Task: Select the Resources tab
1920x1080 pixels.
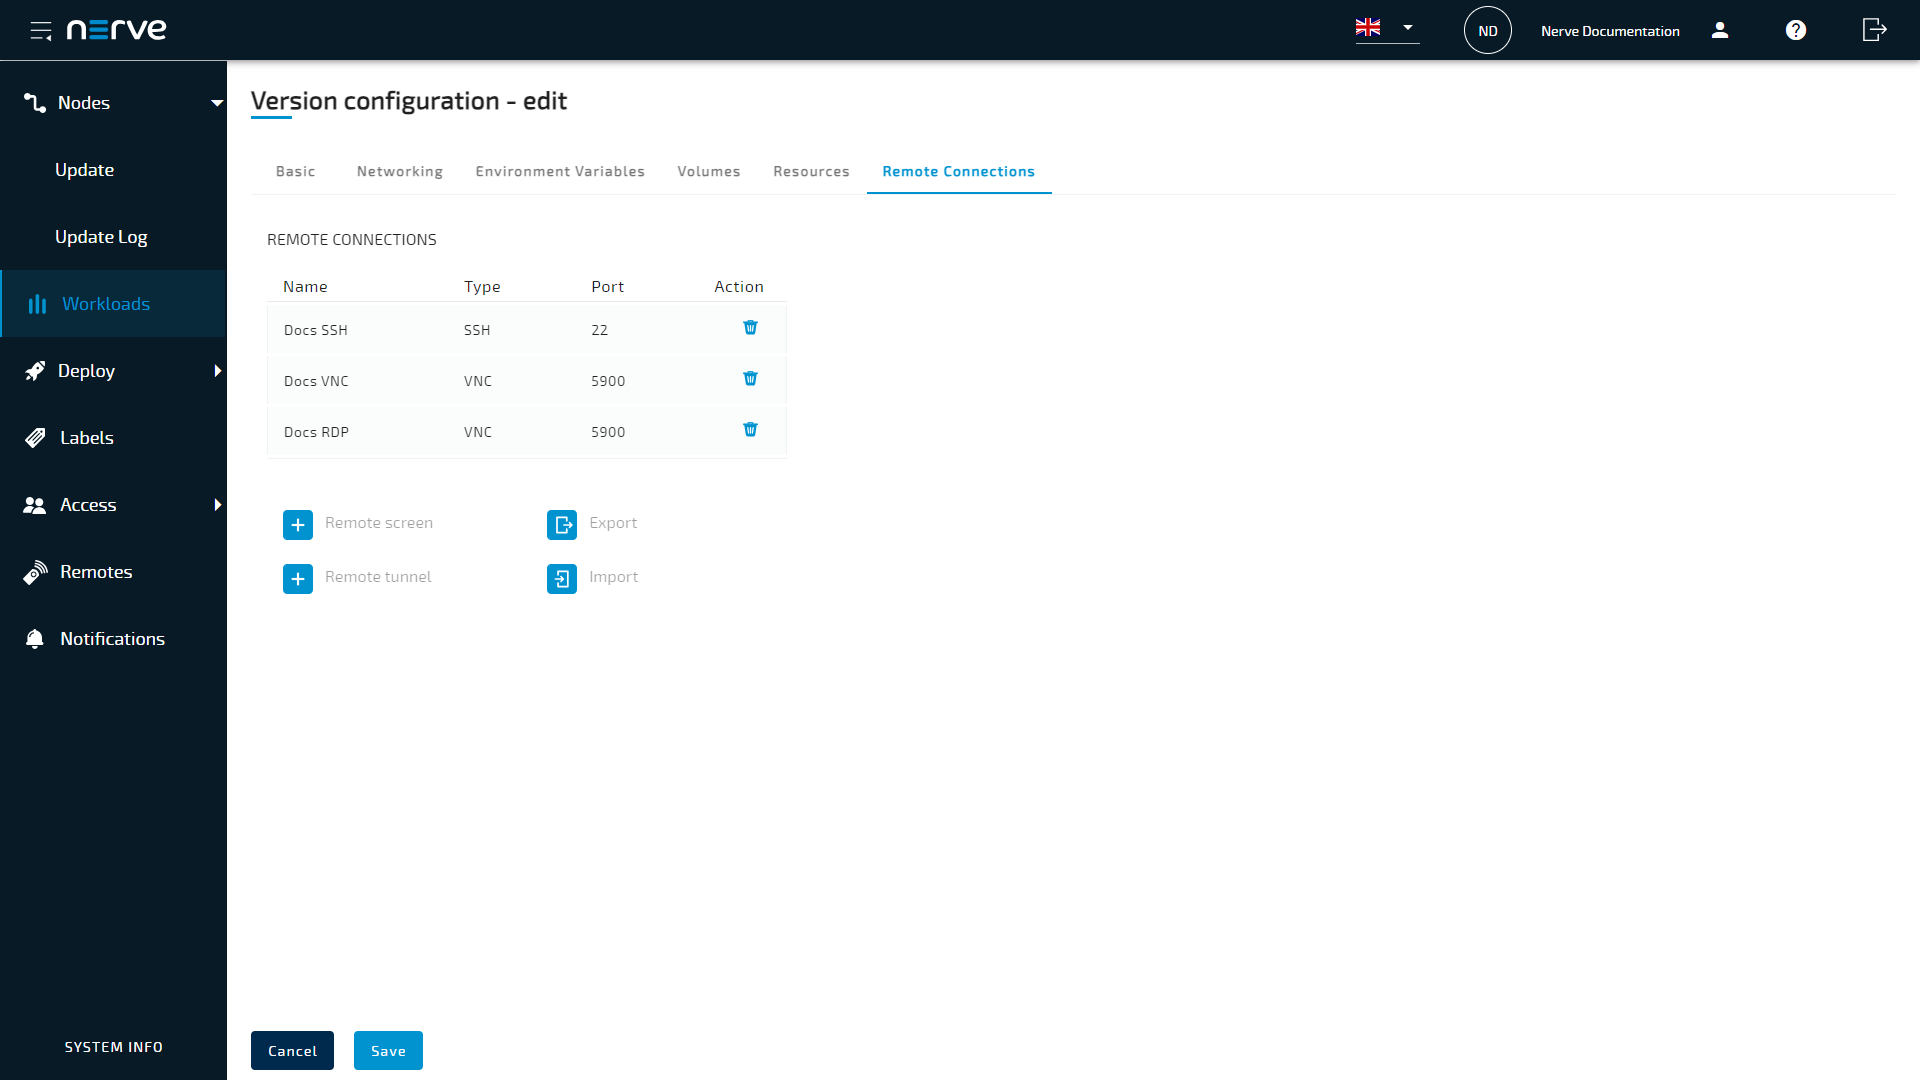Action: (x=811, y=170)
